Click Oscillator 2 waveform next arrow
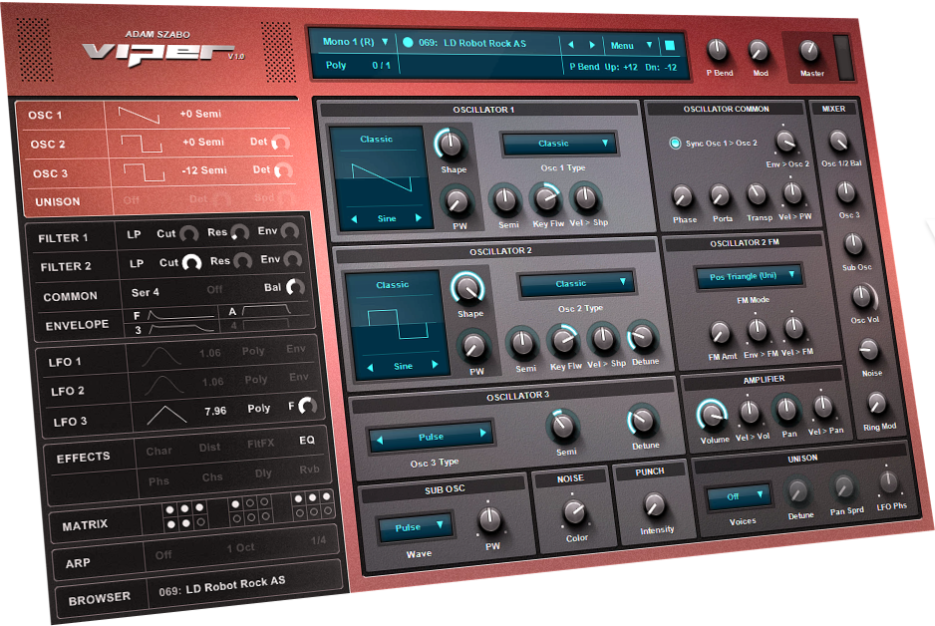The image size is (935, 626). point(435,365)
